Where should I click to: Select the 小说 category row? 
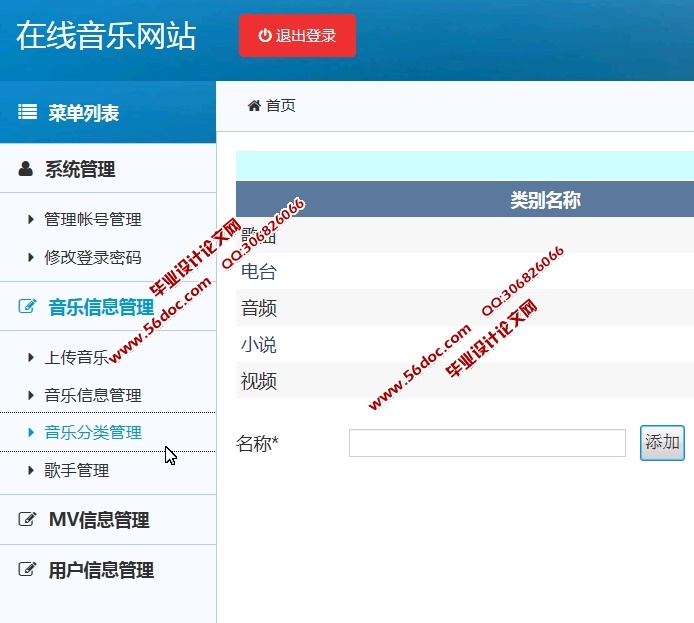coord(465,344)
